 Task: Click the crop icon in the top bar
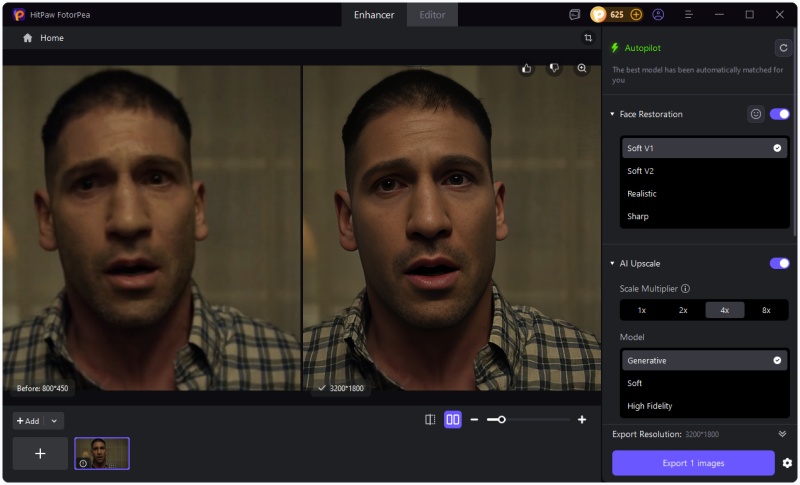pyautogui.click(x=588, y=38)
